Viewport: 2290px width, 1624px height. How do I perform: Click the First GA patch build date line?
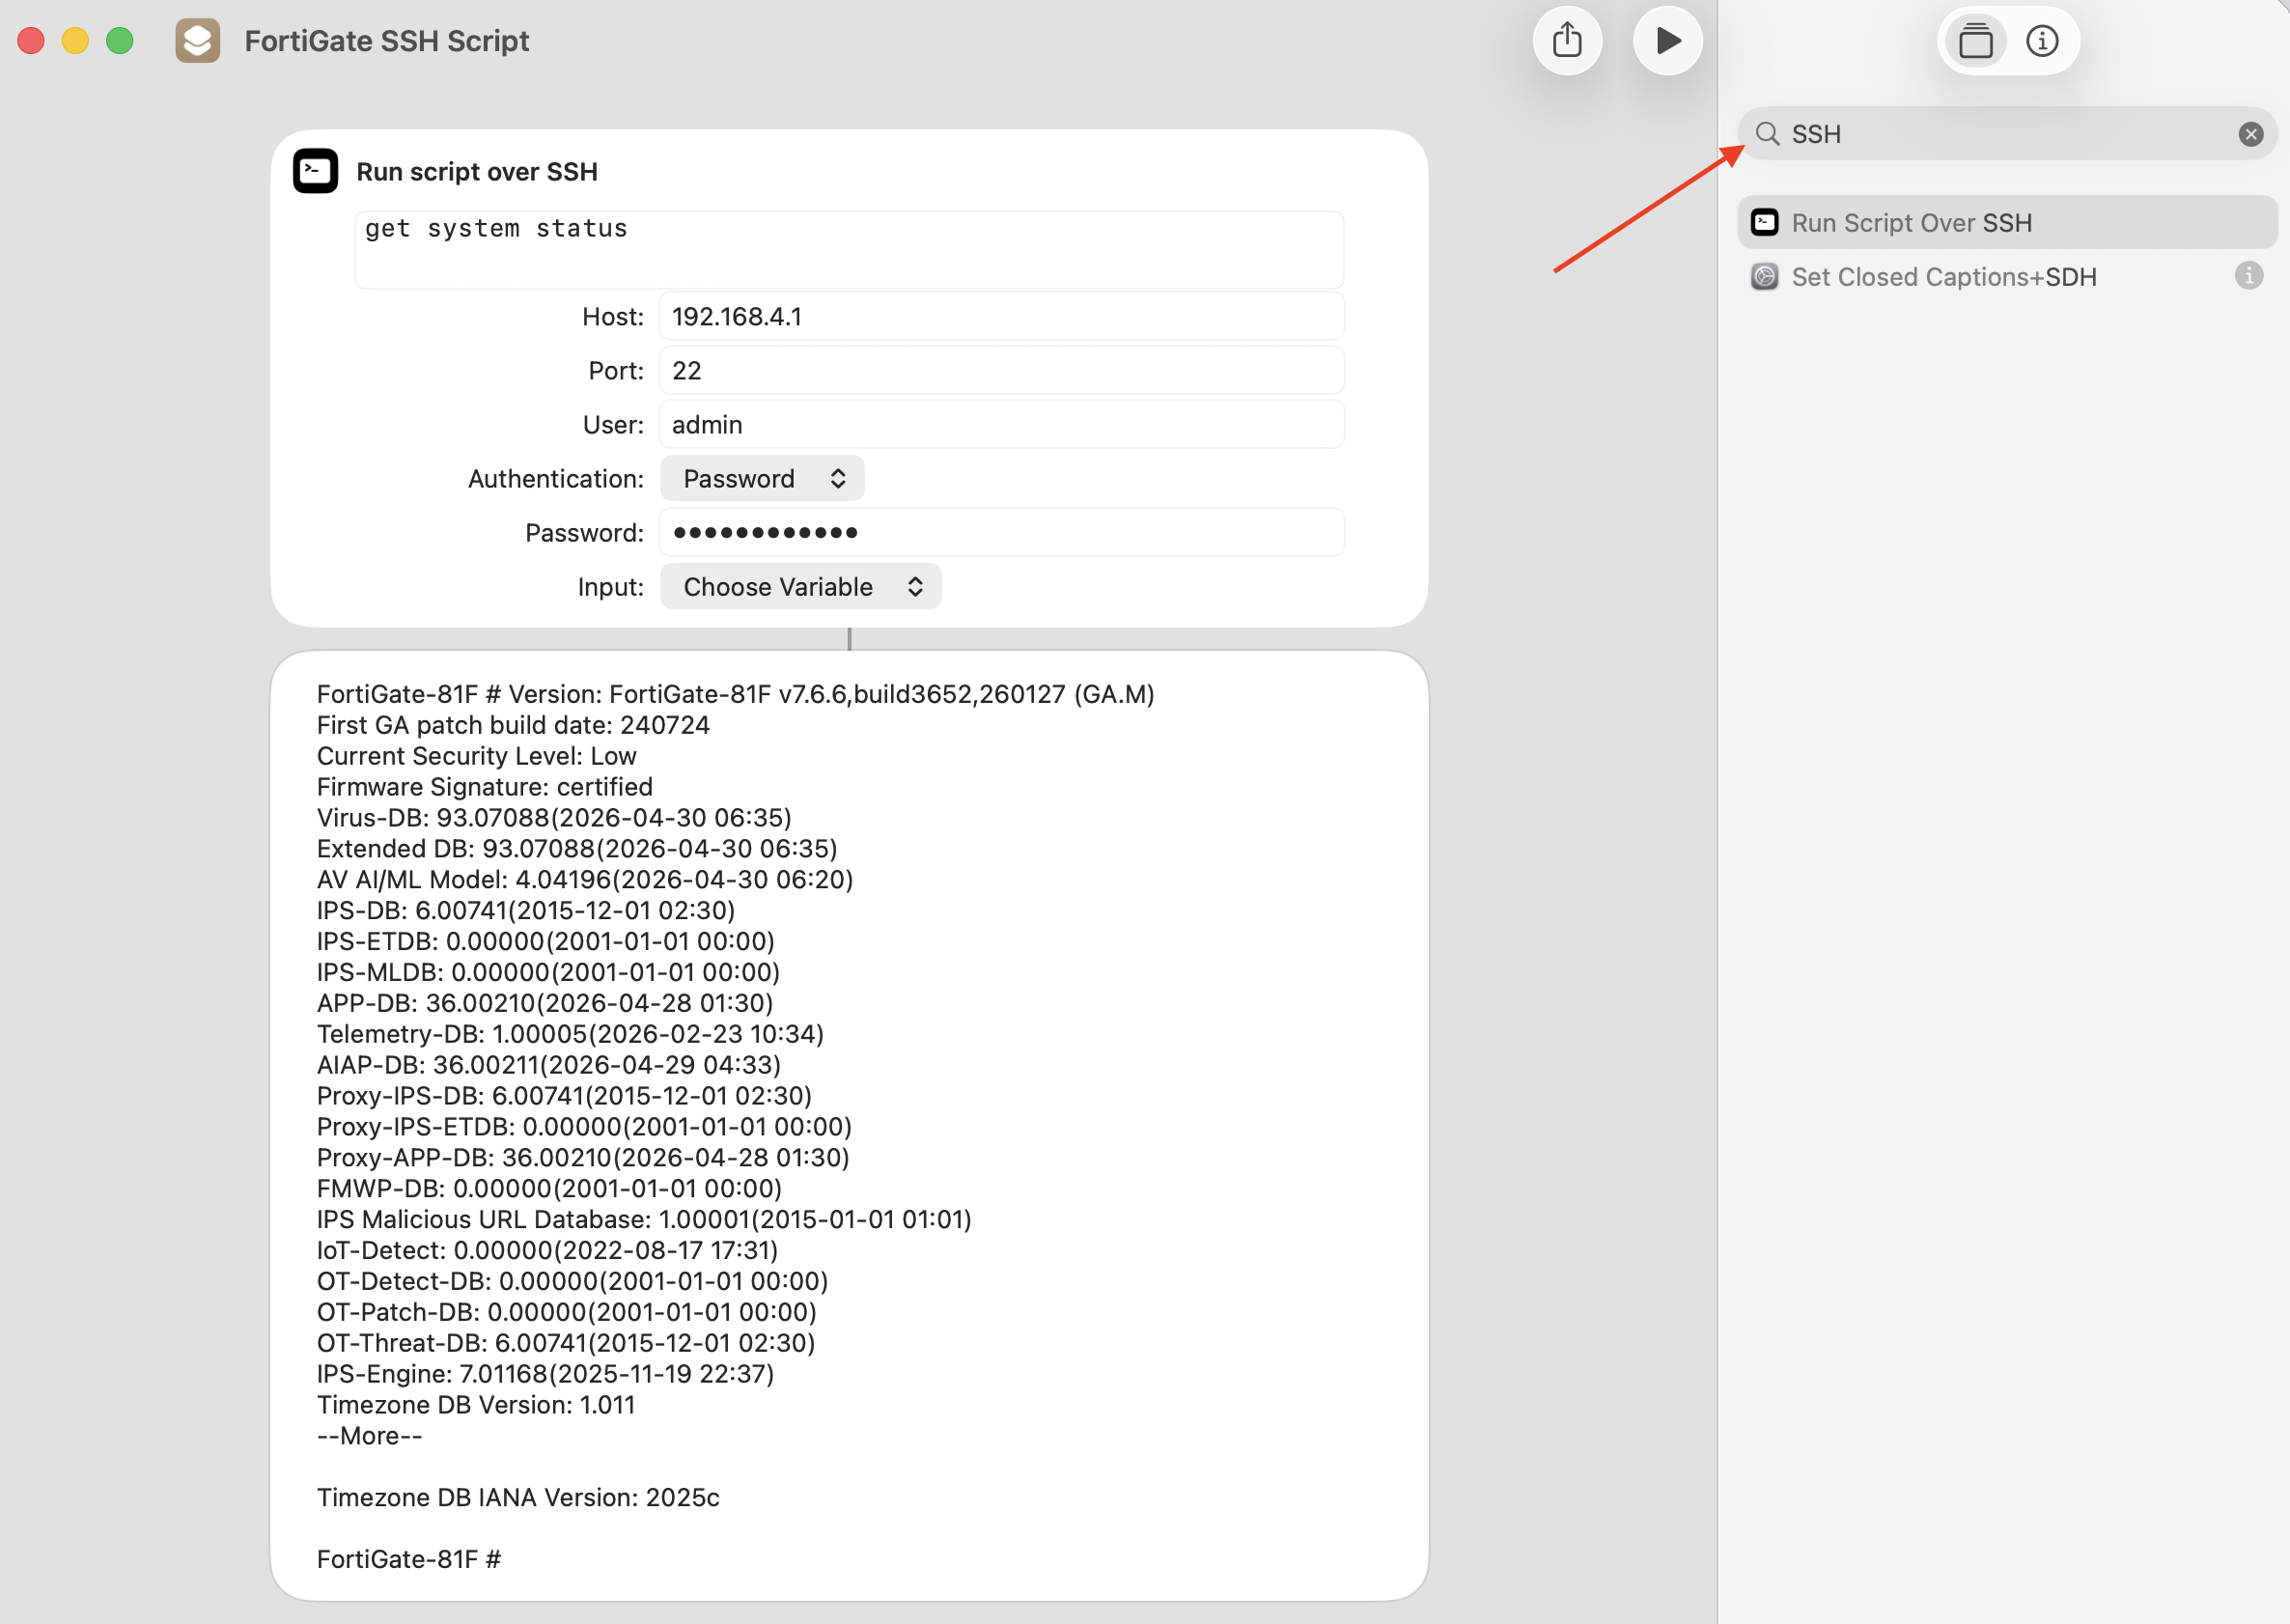coord(513,725)
